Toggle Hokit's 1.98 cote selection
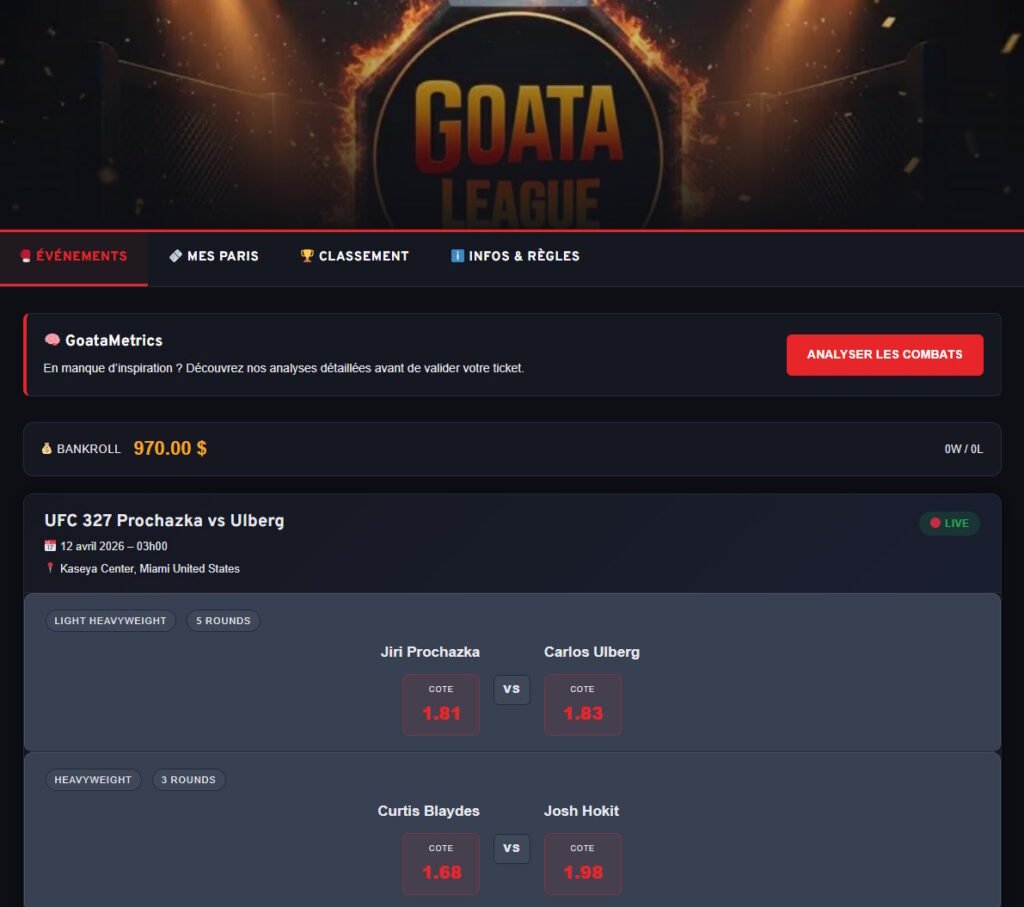Screen dimensions: 1024x907 (x=583, y=863)
